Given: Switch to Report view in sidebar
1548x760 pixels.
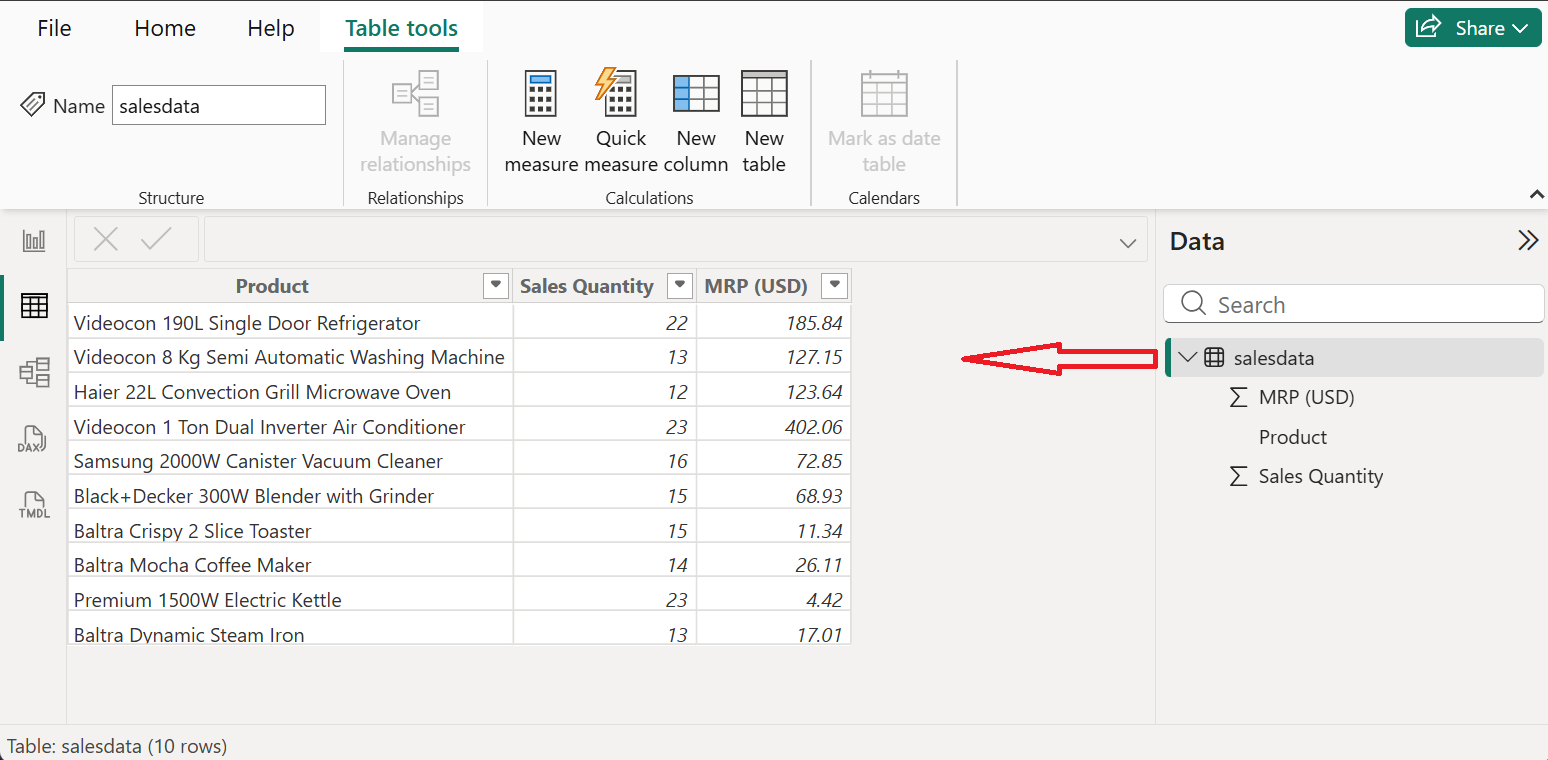Looking at the screenshot, I should [x=34, y=240].
